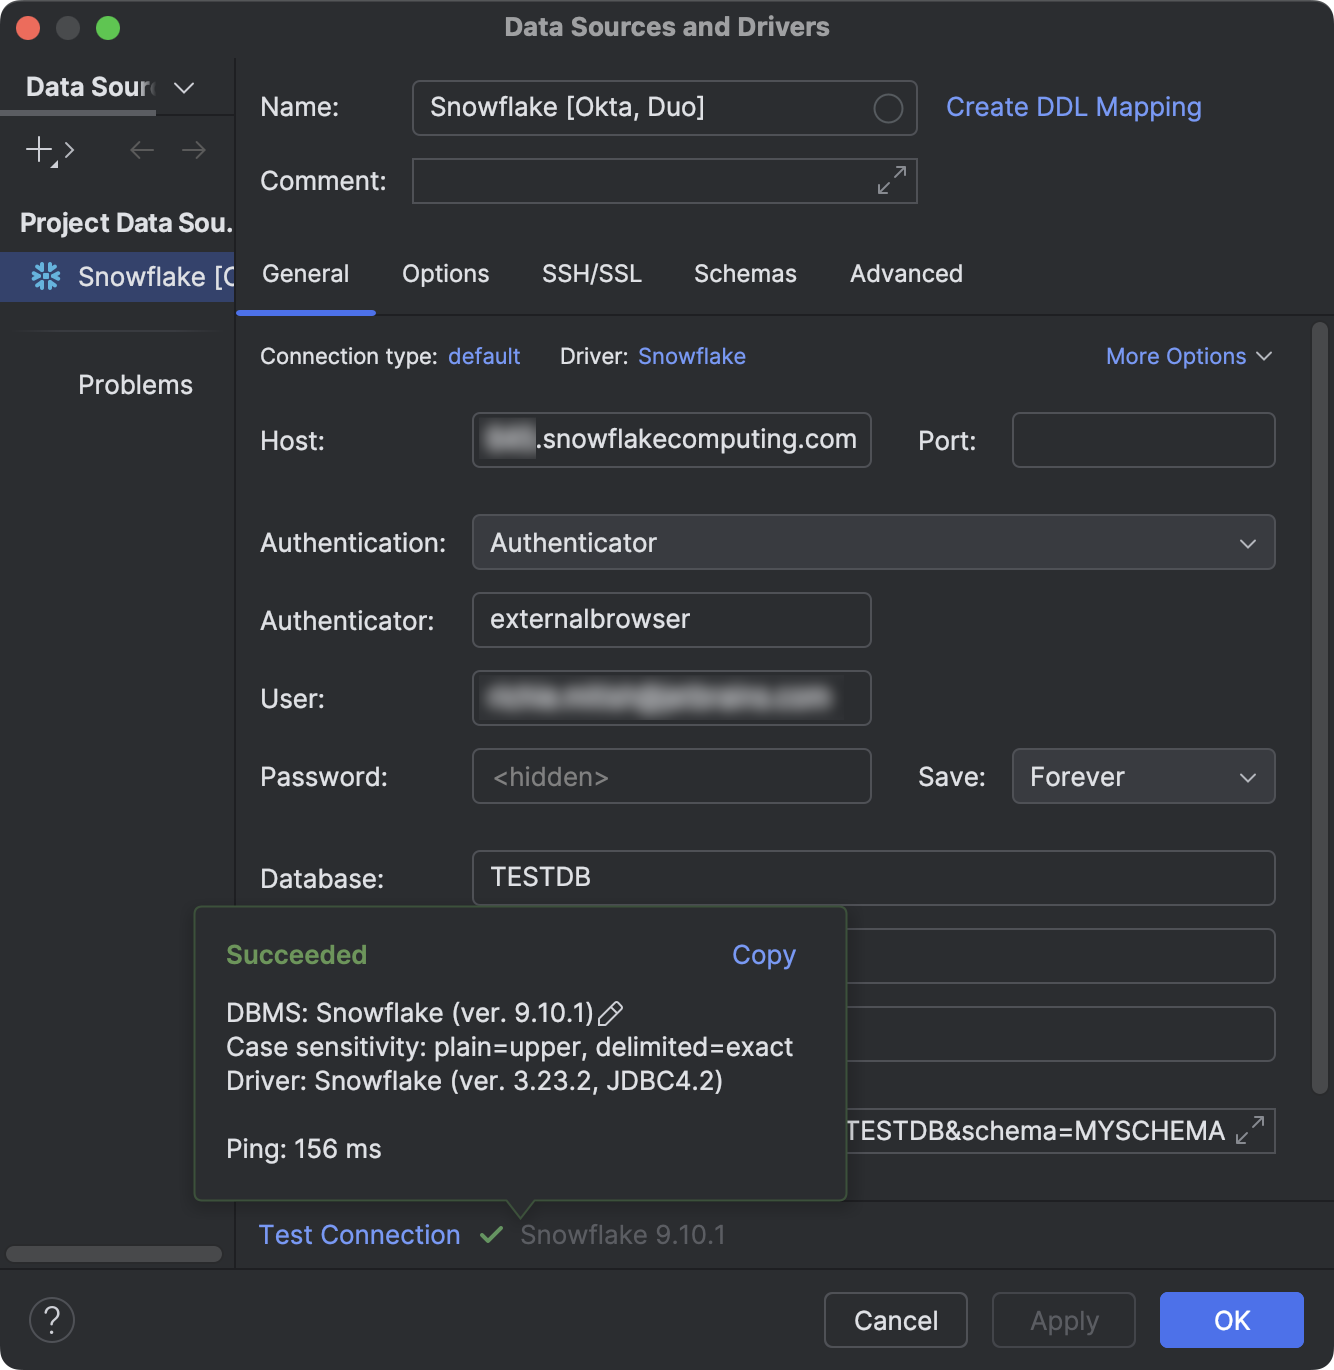Open the Advanced tab
The height and width of the screenshot is (1370, 1334).
click(905, 273)
